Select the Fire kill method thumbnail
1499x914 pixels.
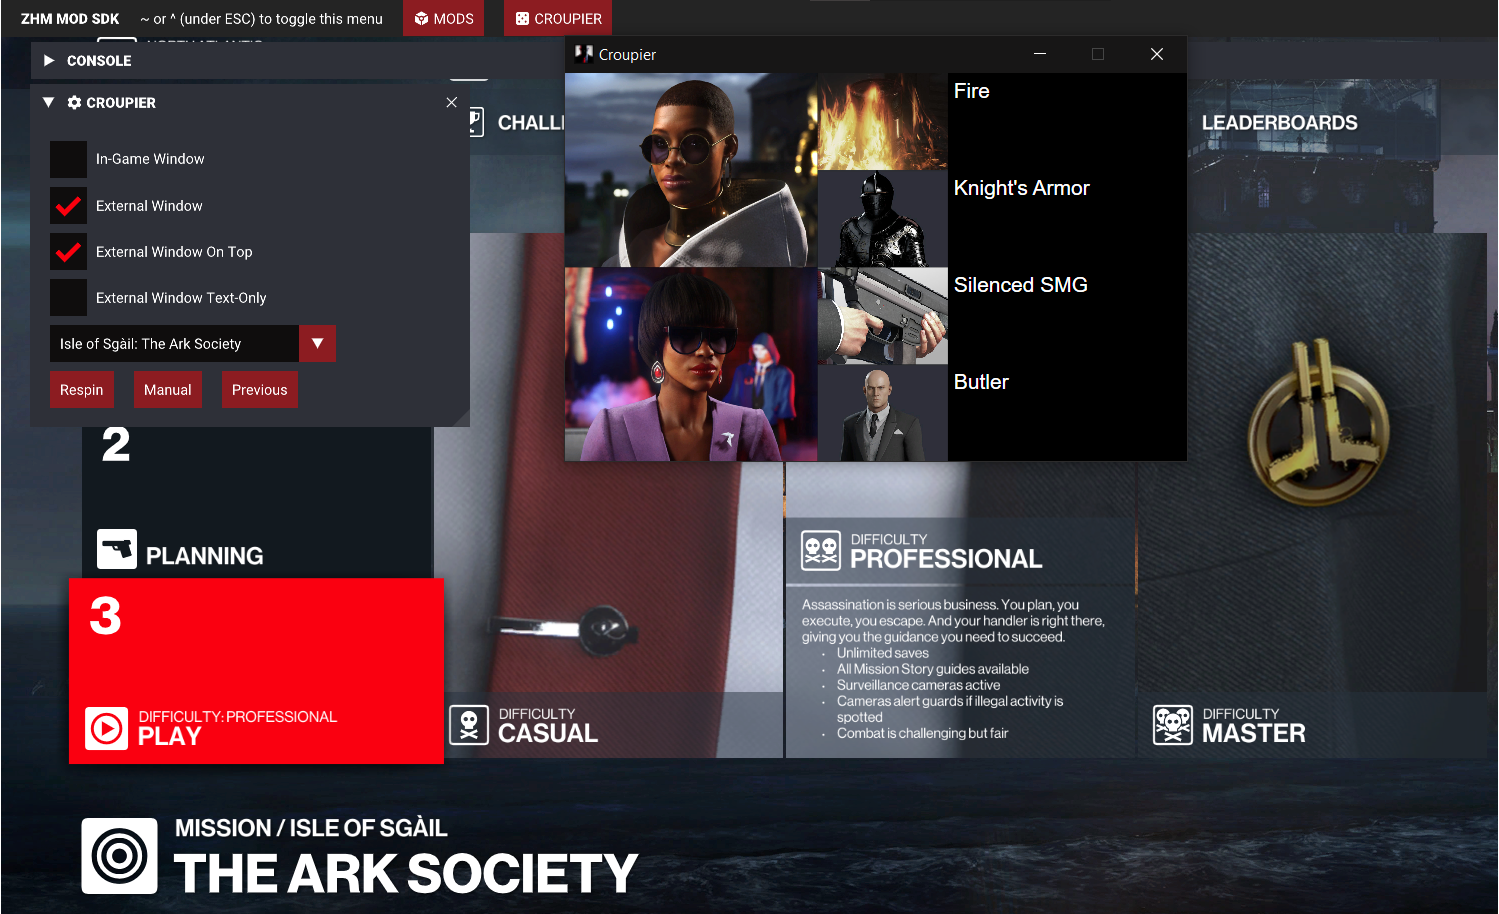tap(883, 121)
